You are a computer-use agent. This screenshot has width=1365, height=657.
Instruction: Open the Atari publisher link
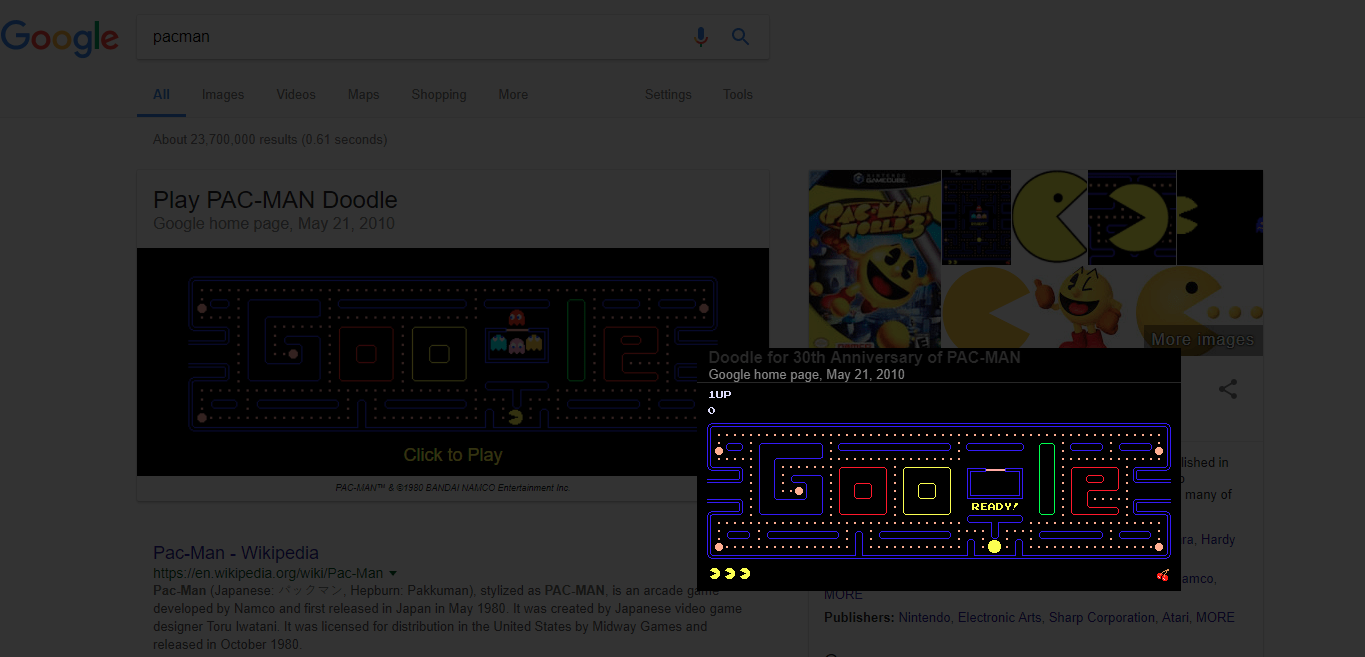pyautogui.click(x=1175, y=617)
